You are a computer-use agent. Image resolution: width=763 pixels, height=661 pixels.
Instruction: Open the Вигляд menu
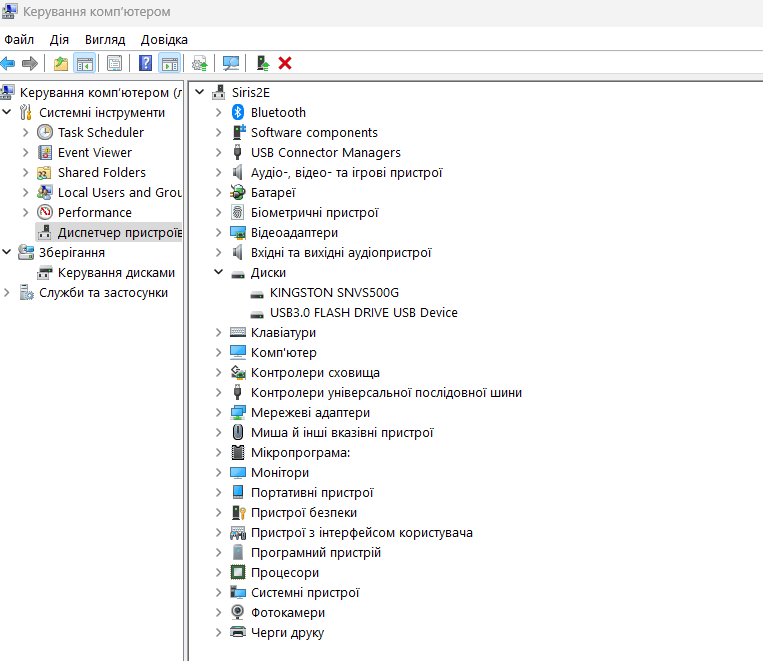[105, 39]
